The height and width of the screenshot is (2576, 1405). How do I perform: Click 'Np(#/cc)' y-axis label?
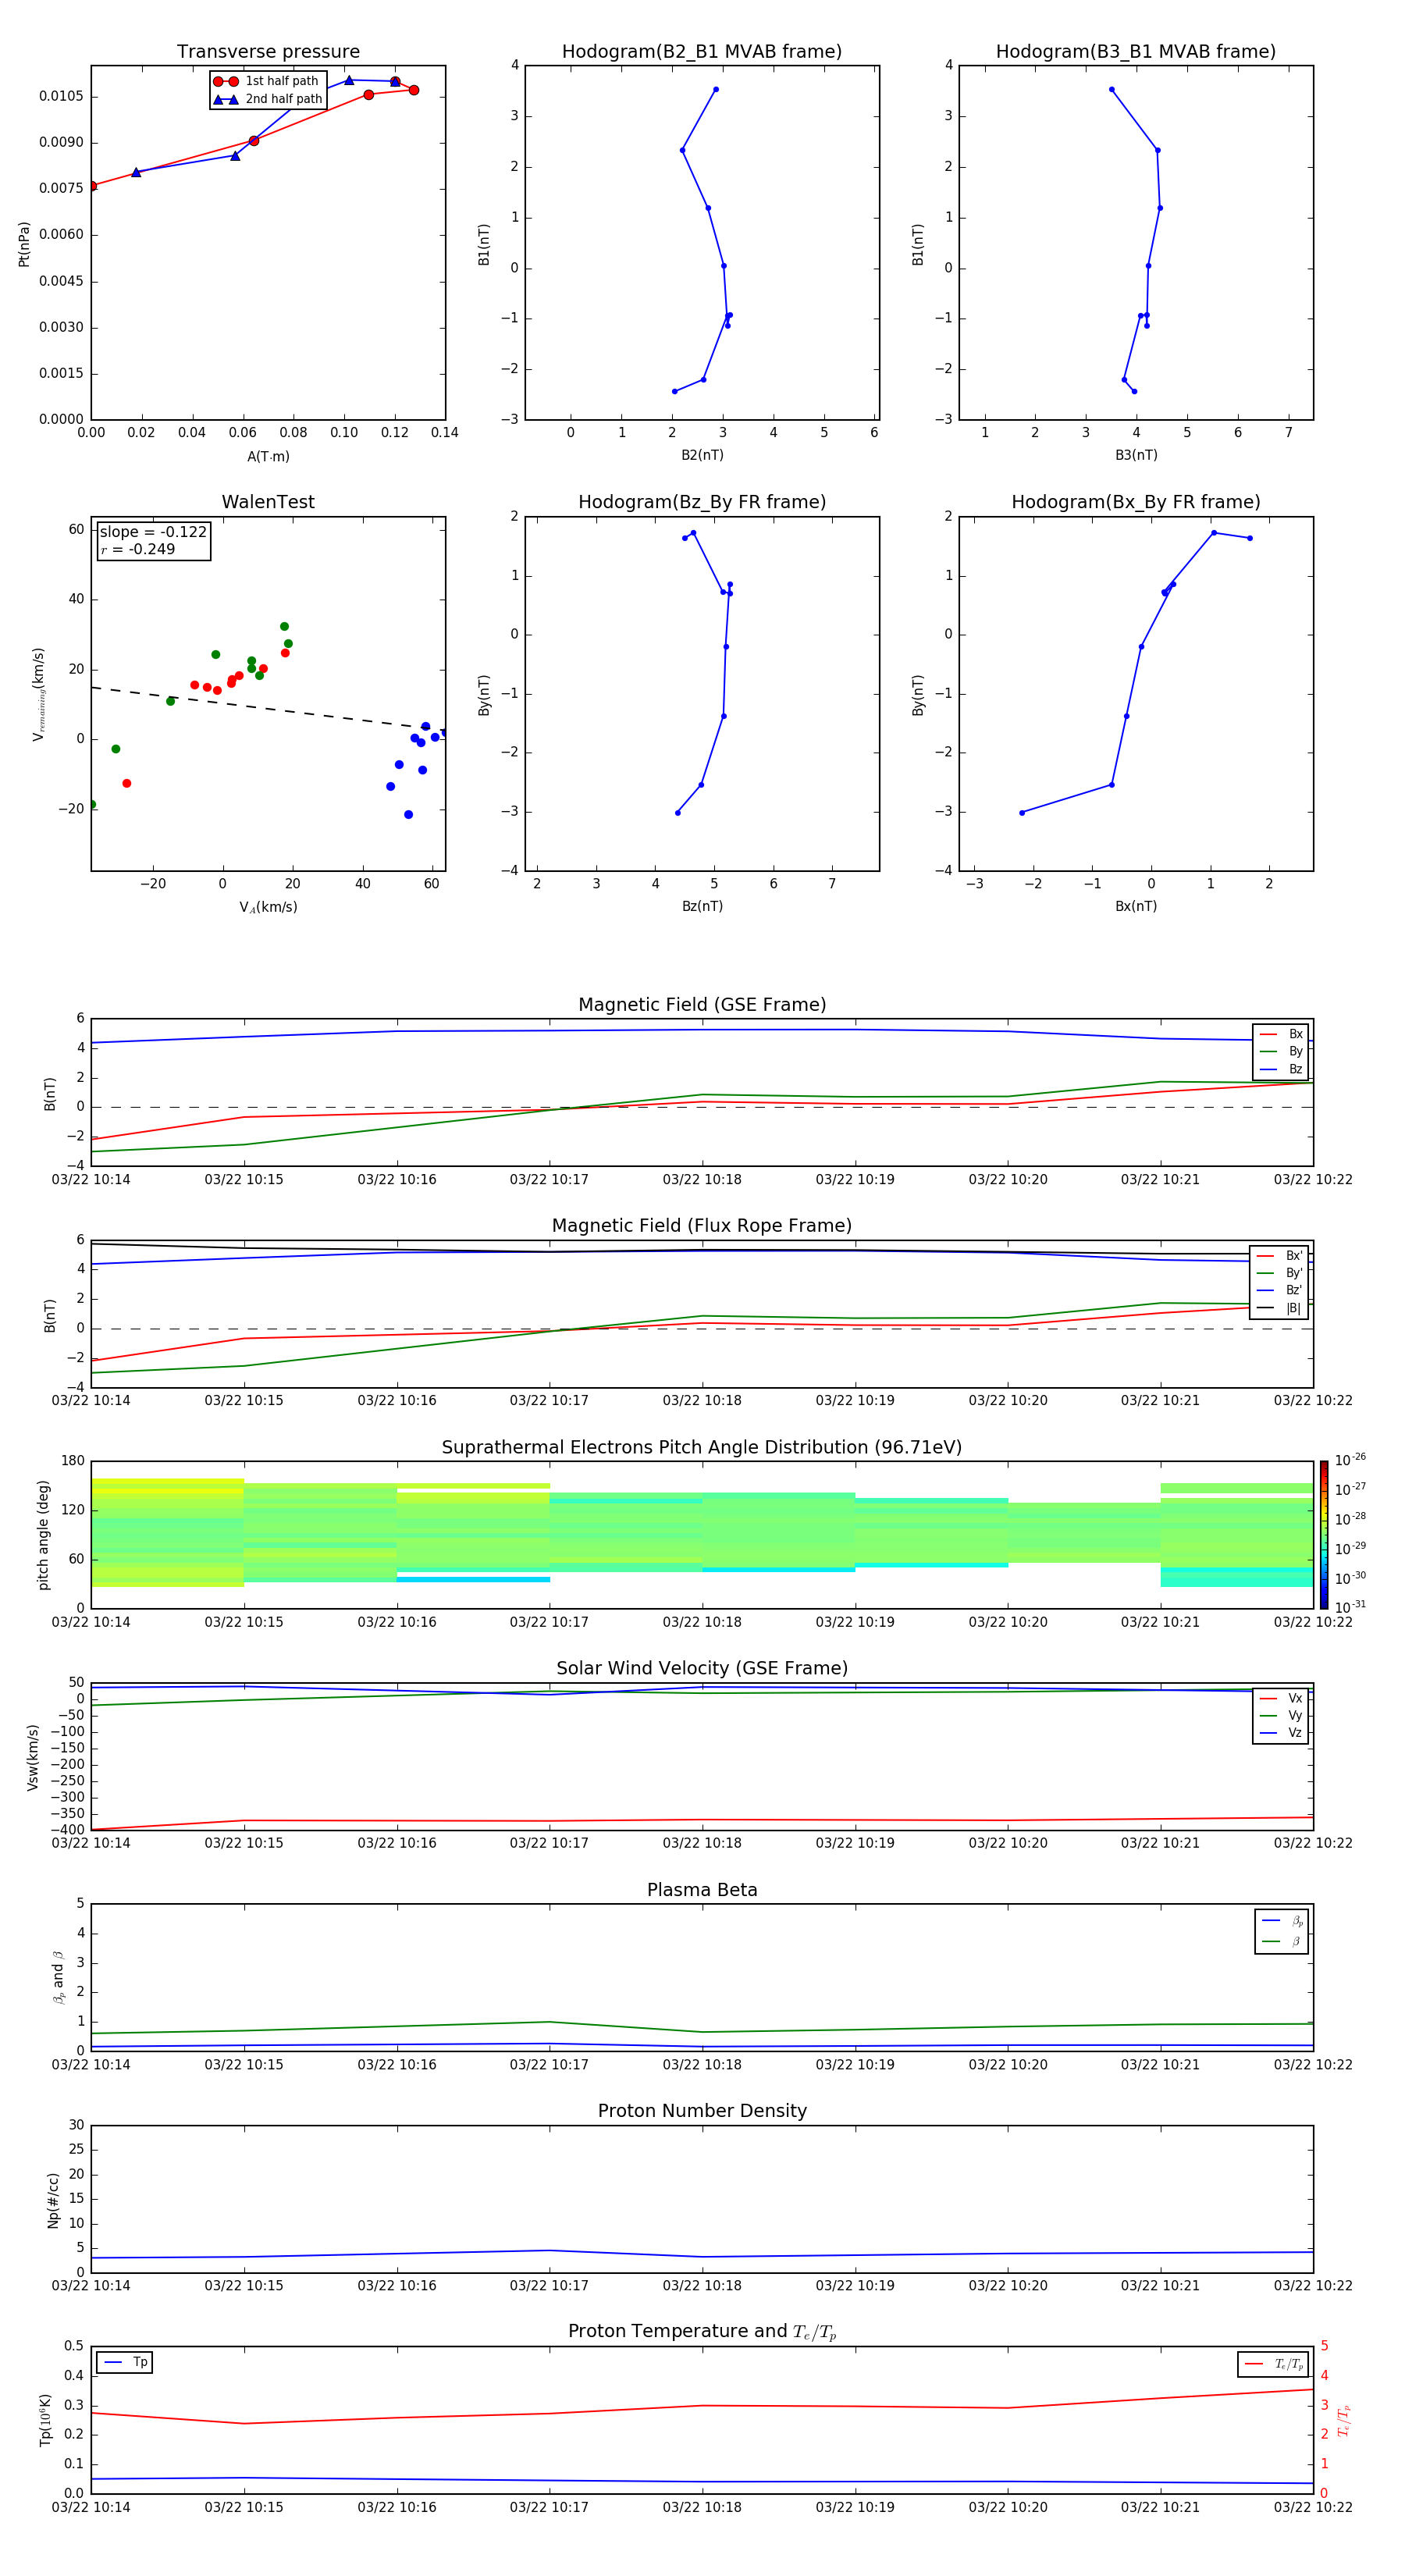click(53, 2199)
